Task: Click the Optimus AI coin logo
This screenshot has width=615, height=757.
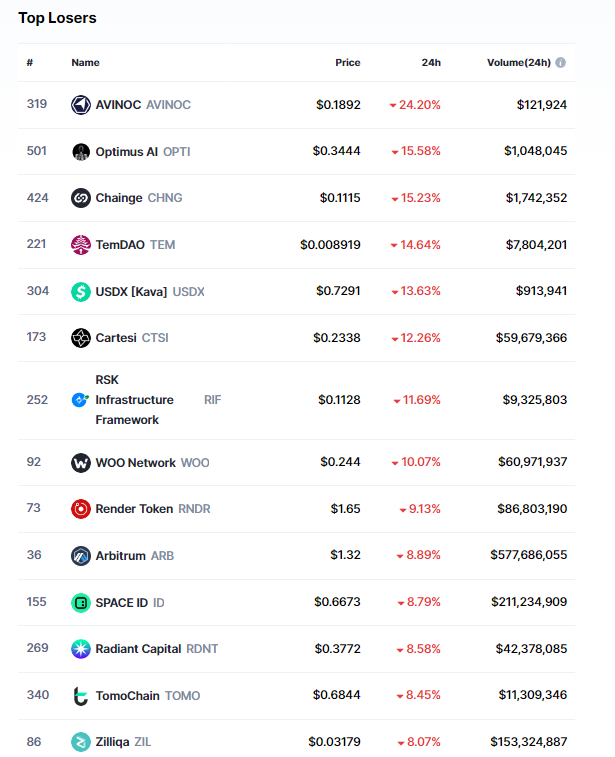Action: pyautogui.click(x=81, y=152)
